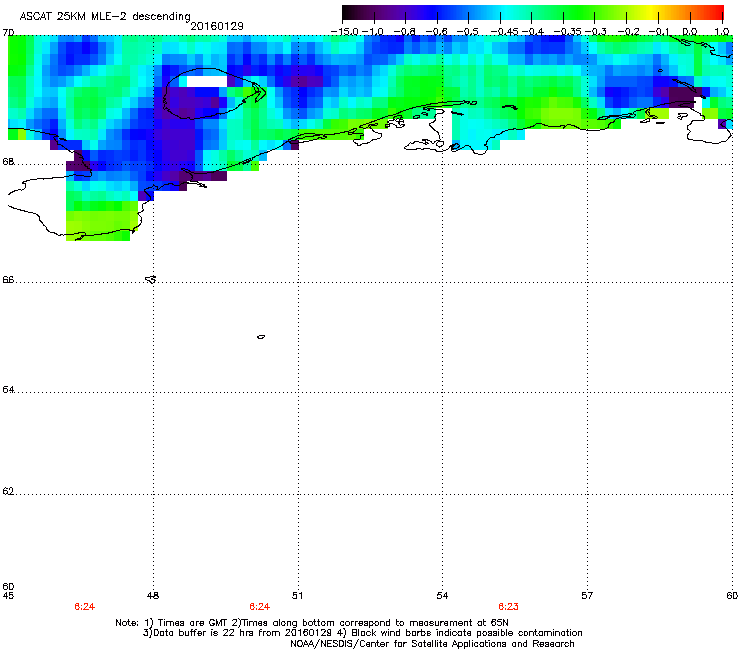This screenshot has height=650, width=740.
Task: Click the "1.0" color scale label
Action: click(722, 32)
